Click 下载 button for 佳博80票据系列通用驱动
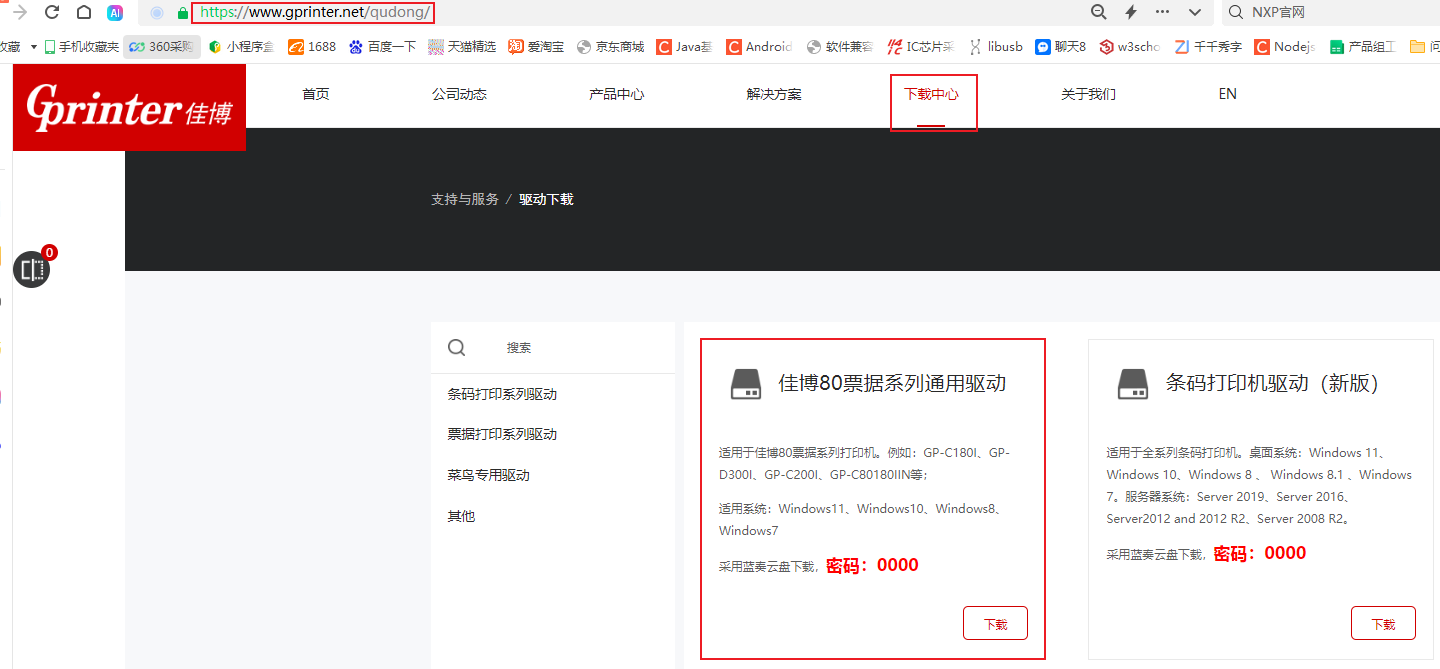The image size is (1440, 669). 995,623
